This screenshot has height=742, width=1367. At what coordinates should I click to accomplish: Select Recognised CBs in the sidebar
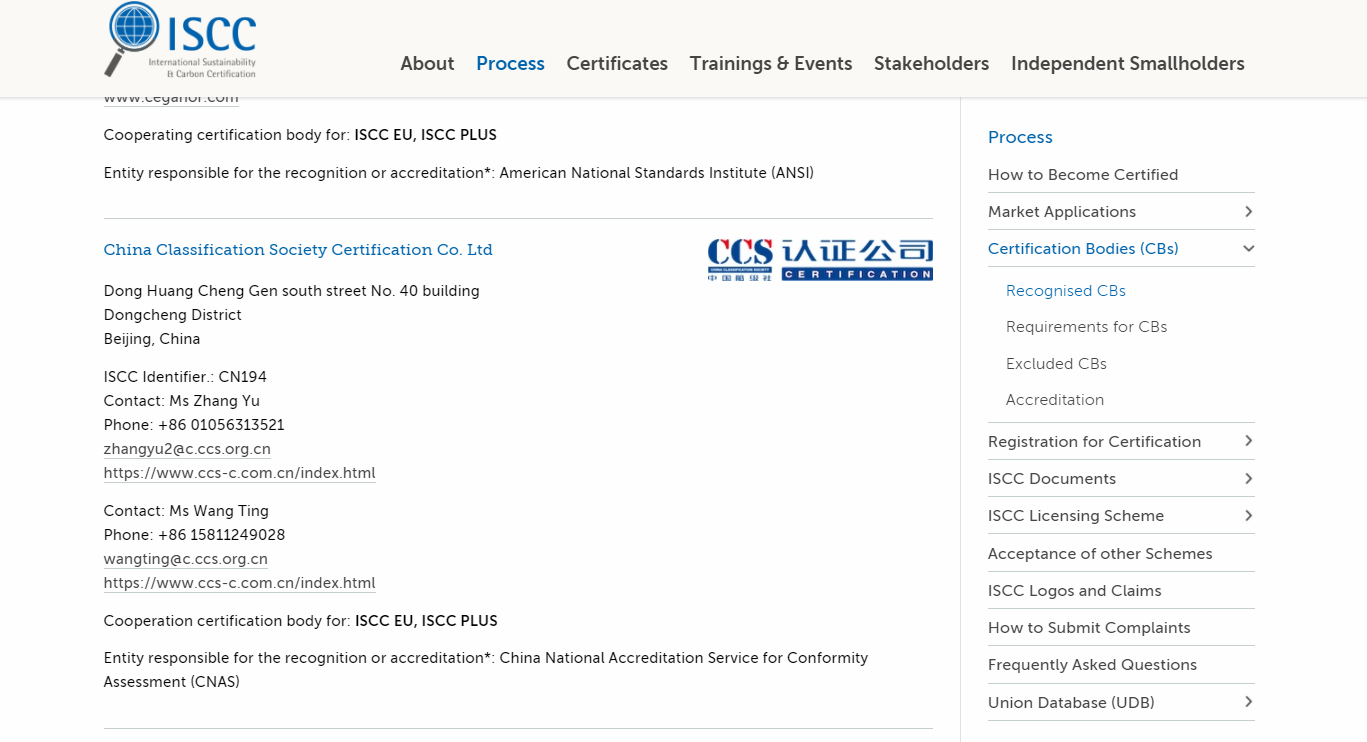coord(1065,291)
